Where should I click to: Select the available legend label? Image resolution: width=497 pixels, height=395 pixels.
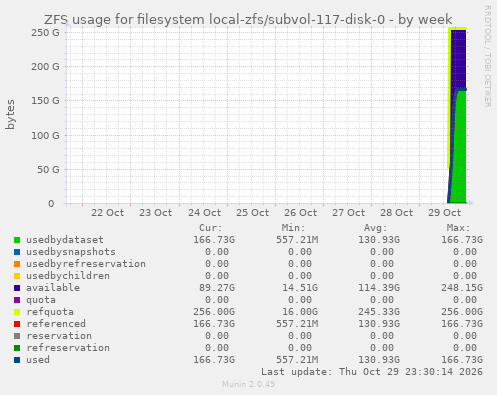point(53,288)
